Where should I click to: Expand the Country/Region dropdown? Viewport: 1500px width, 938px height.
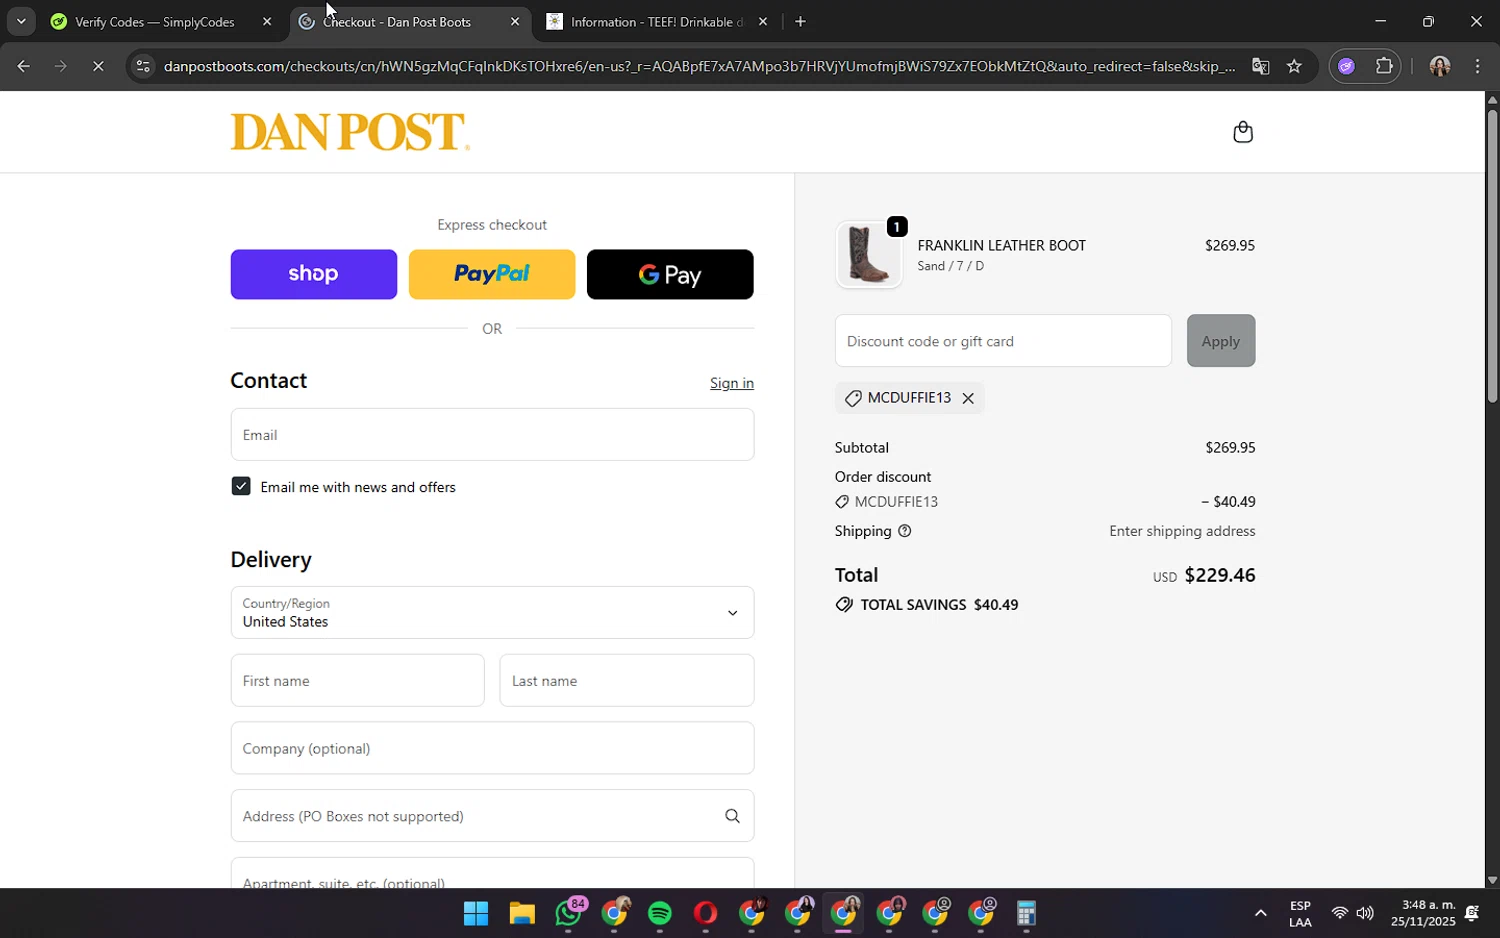492,613
